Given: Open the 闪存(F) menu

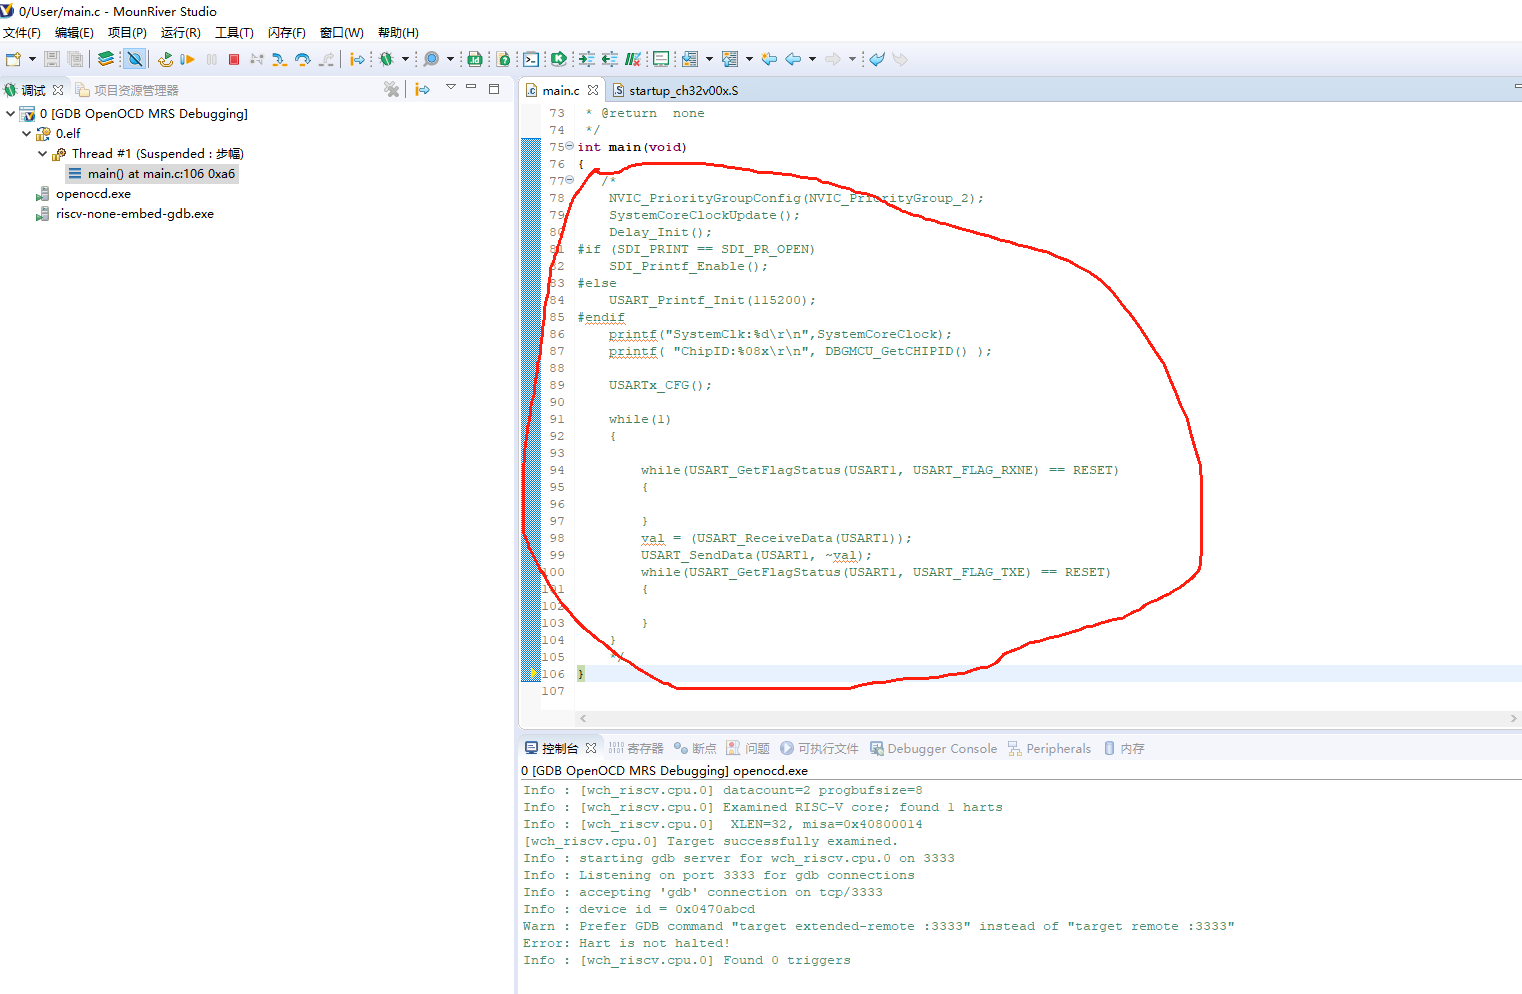Looking at the screenshot, I should pyautogui.click(x=287, y=33).
